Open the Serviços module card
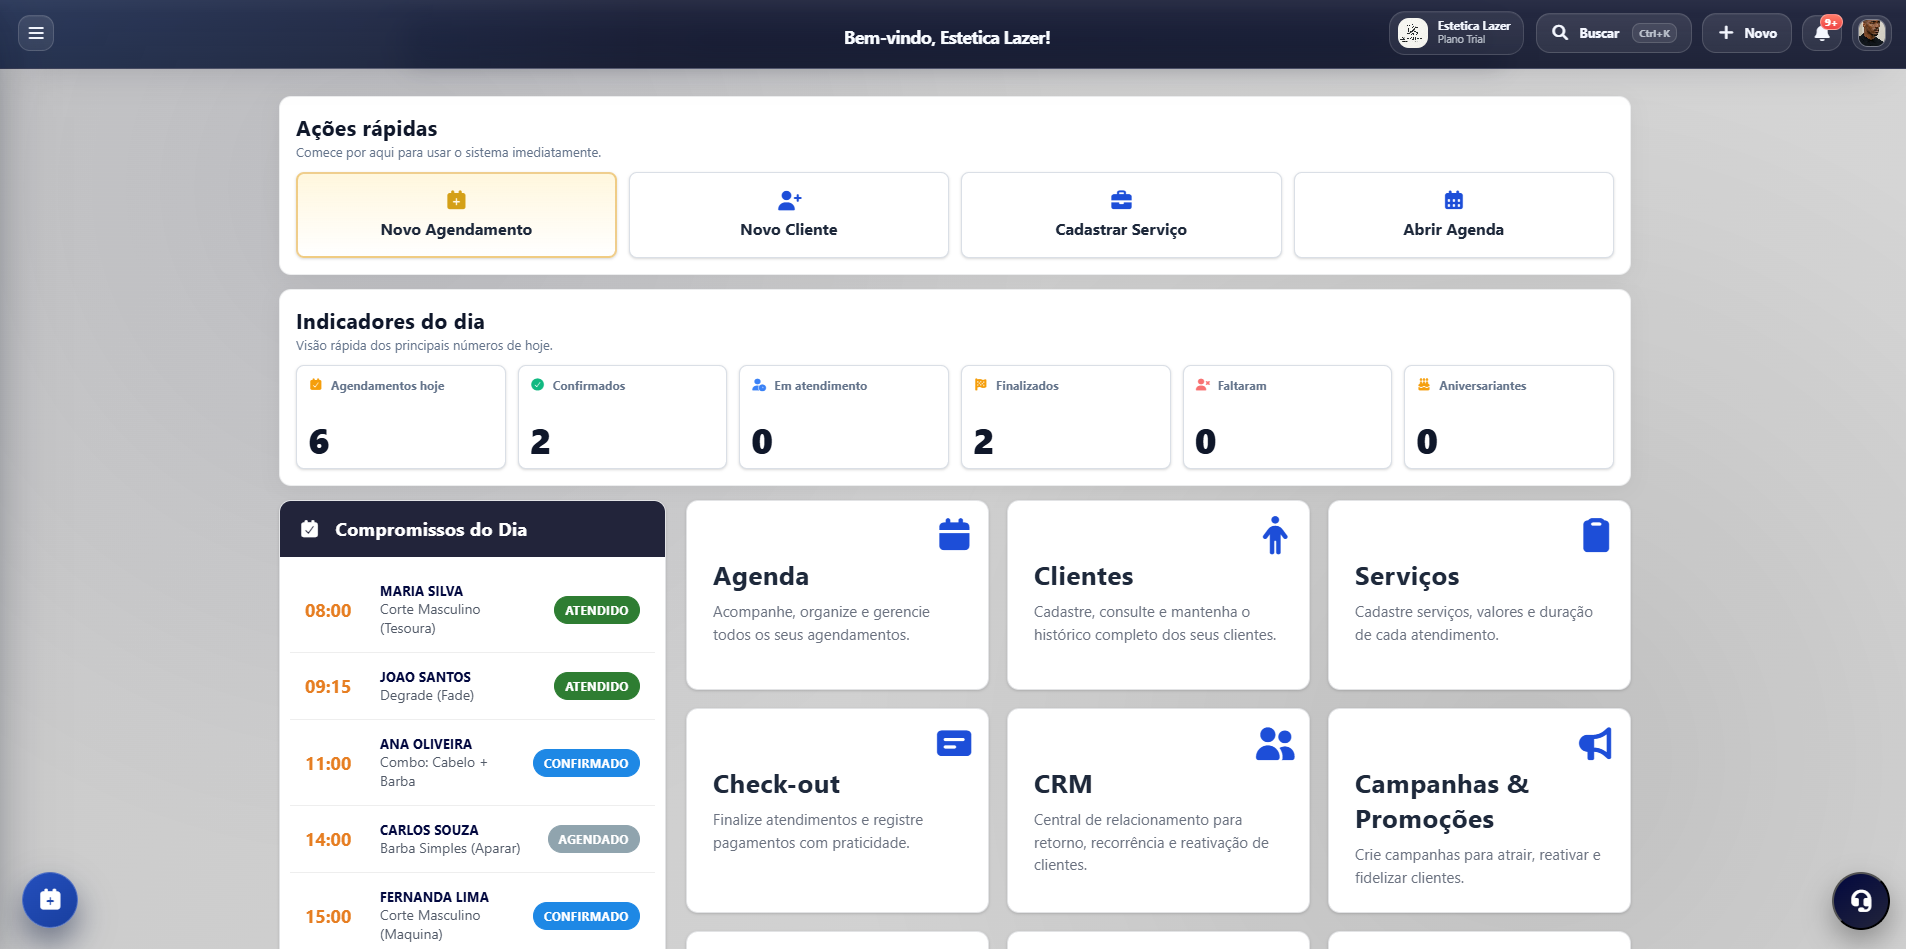 (x=1479, y=595)
